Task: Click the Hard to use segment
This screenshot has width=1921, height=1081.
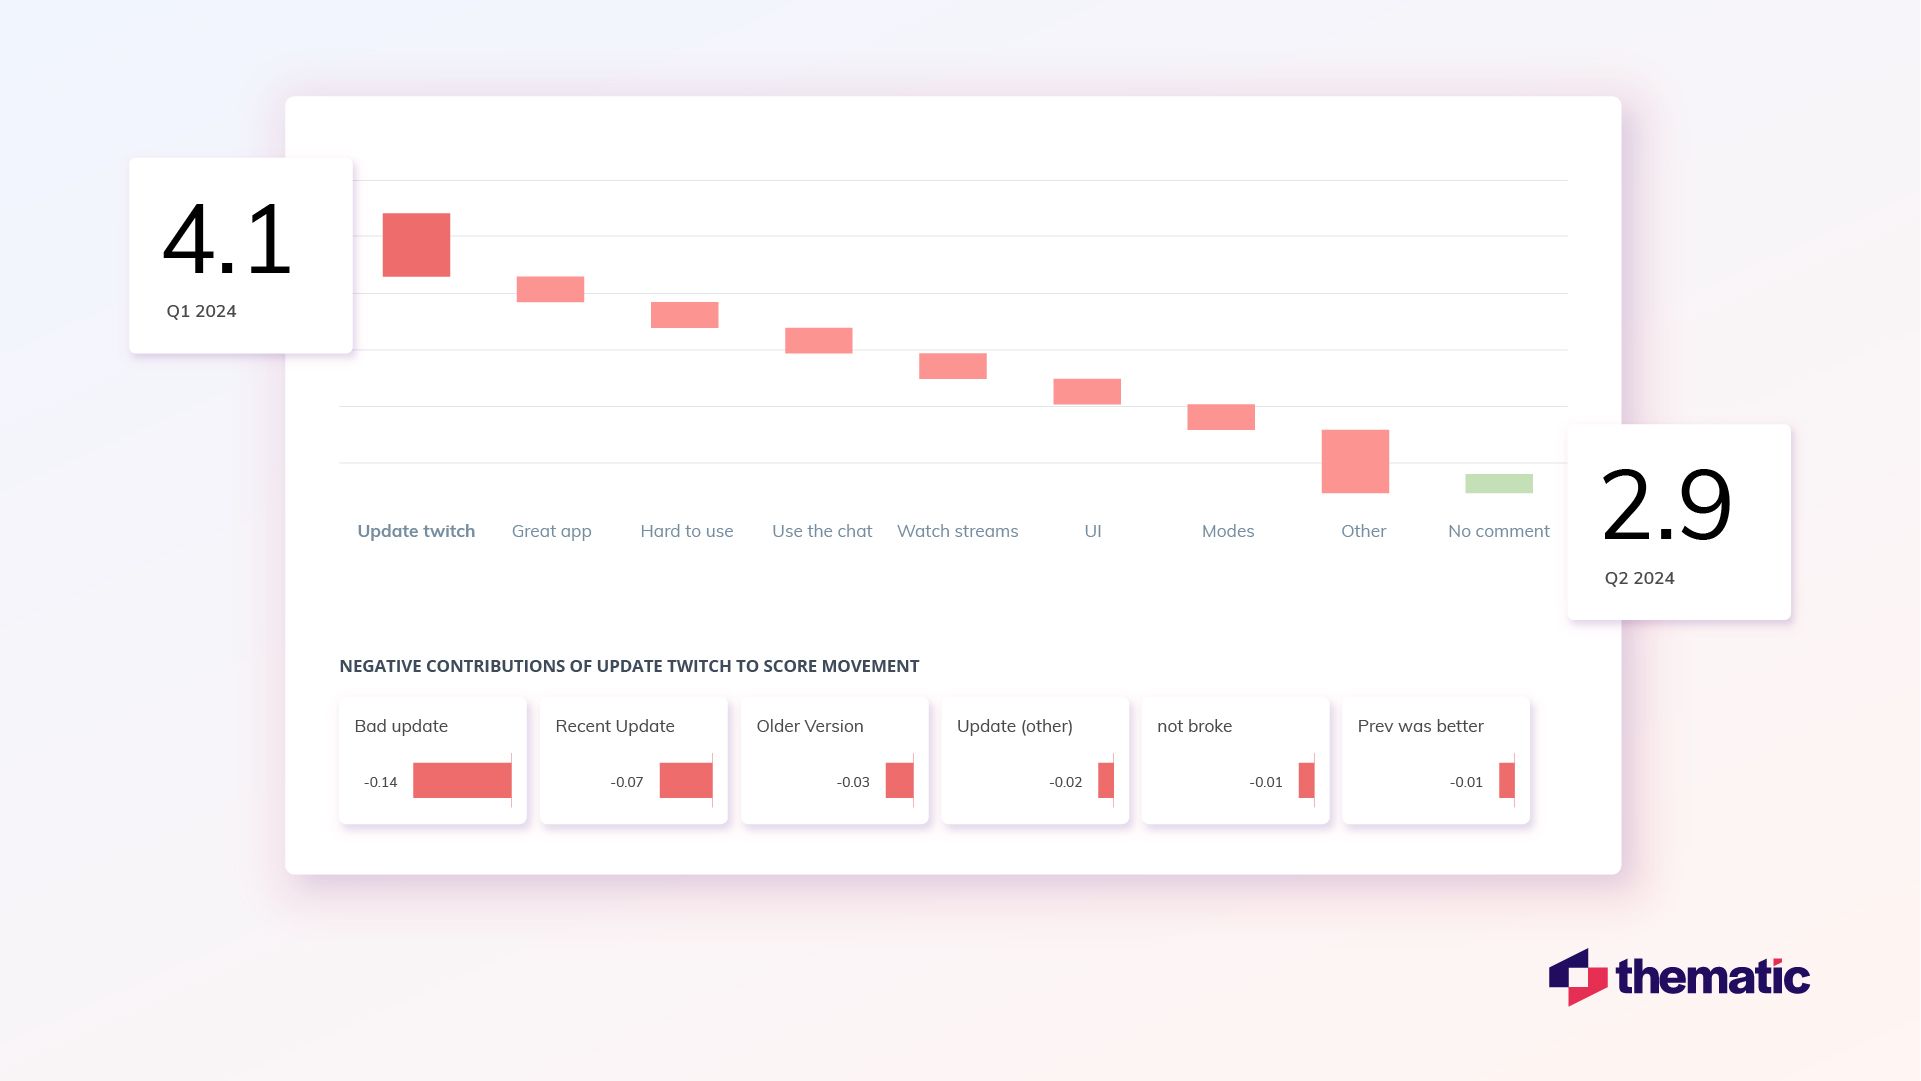Action: click(x=683, y=314)
